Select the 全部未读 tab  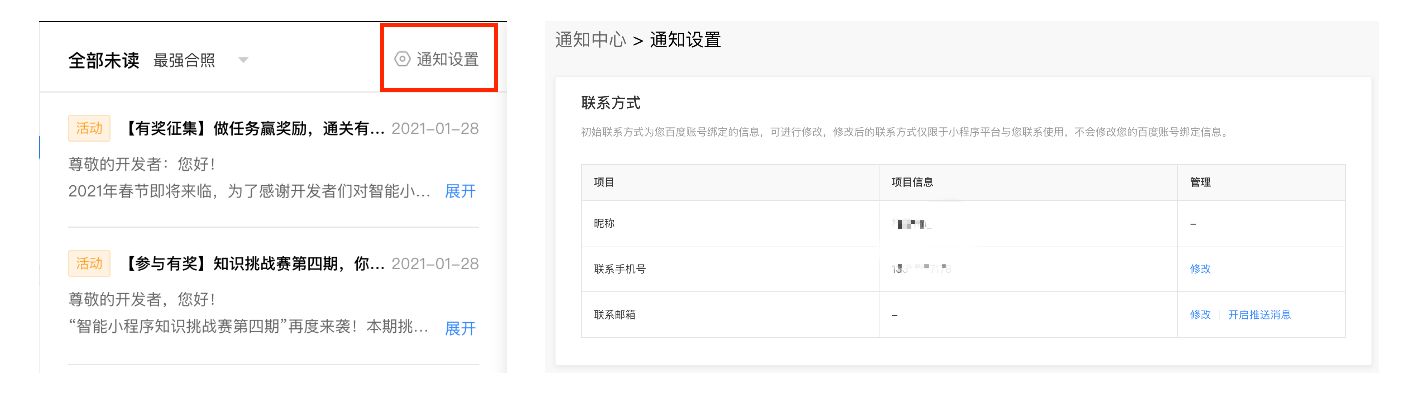103,60
